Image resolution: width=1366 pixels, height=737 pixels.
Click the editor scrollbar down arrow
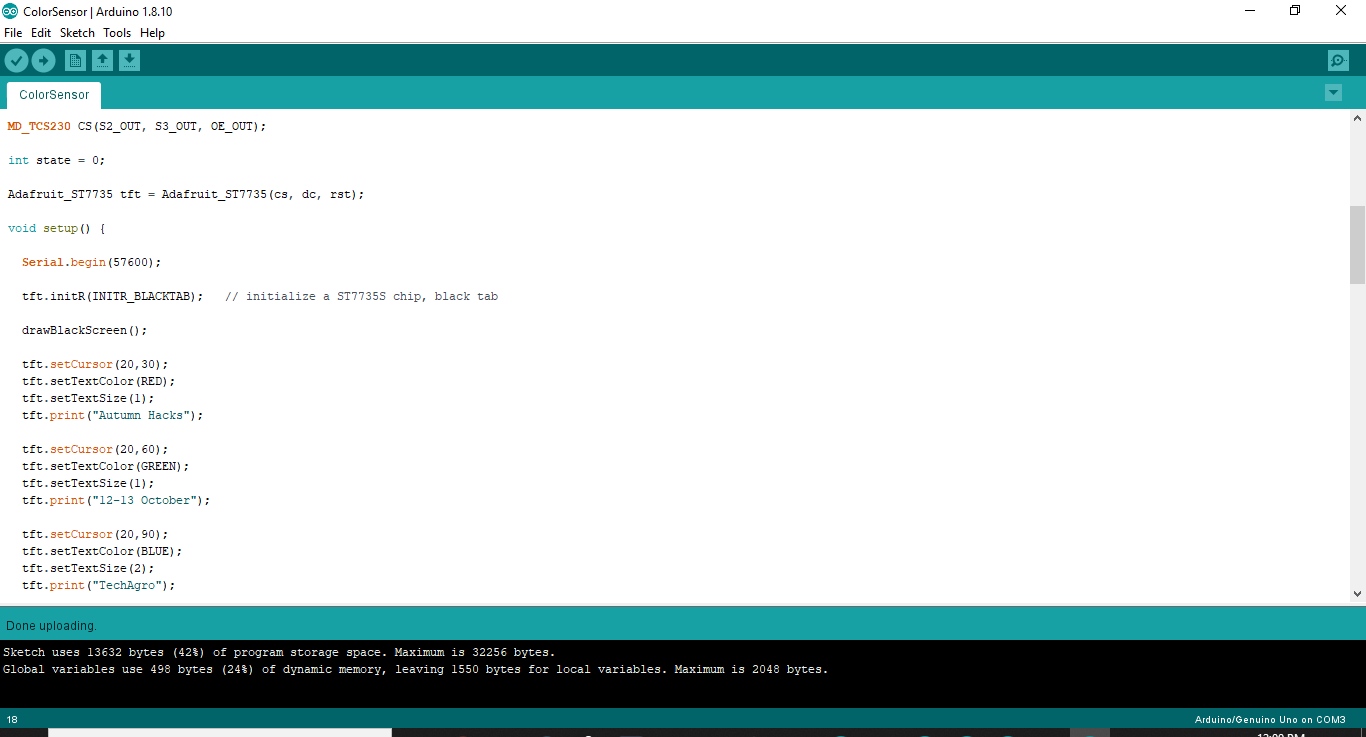pos(1357,594)
